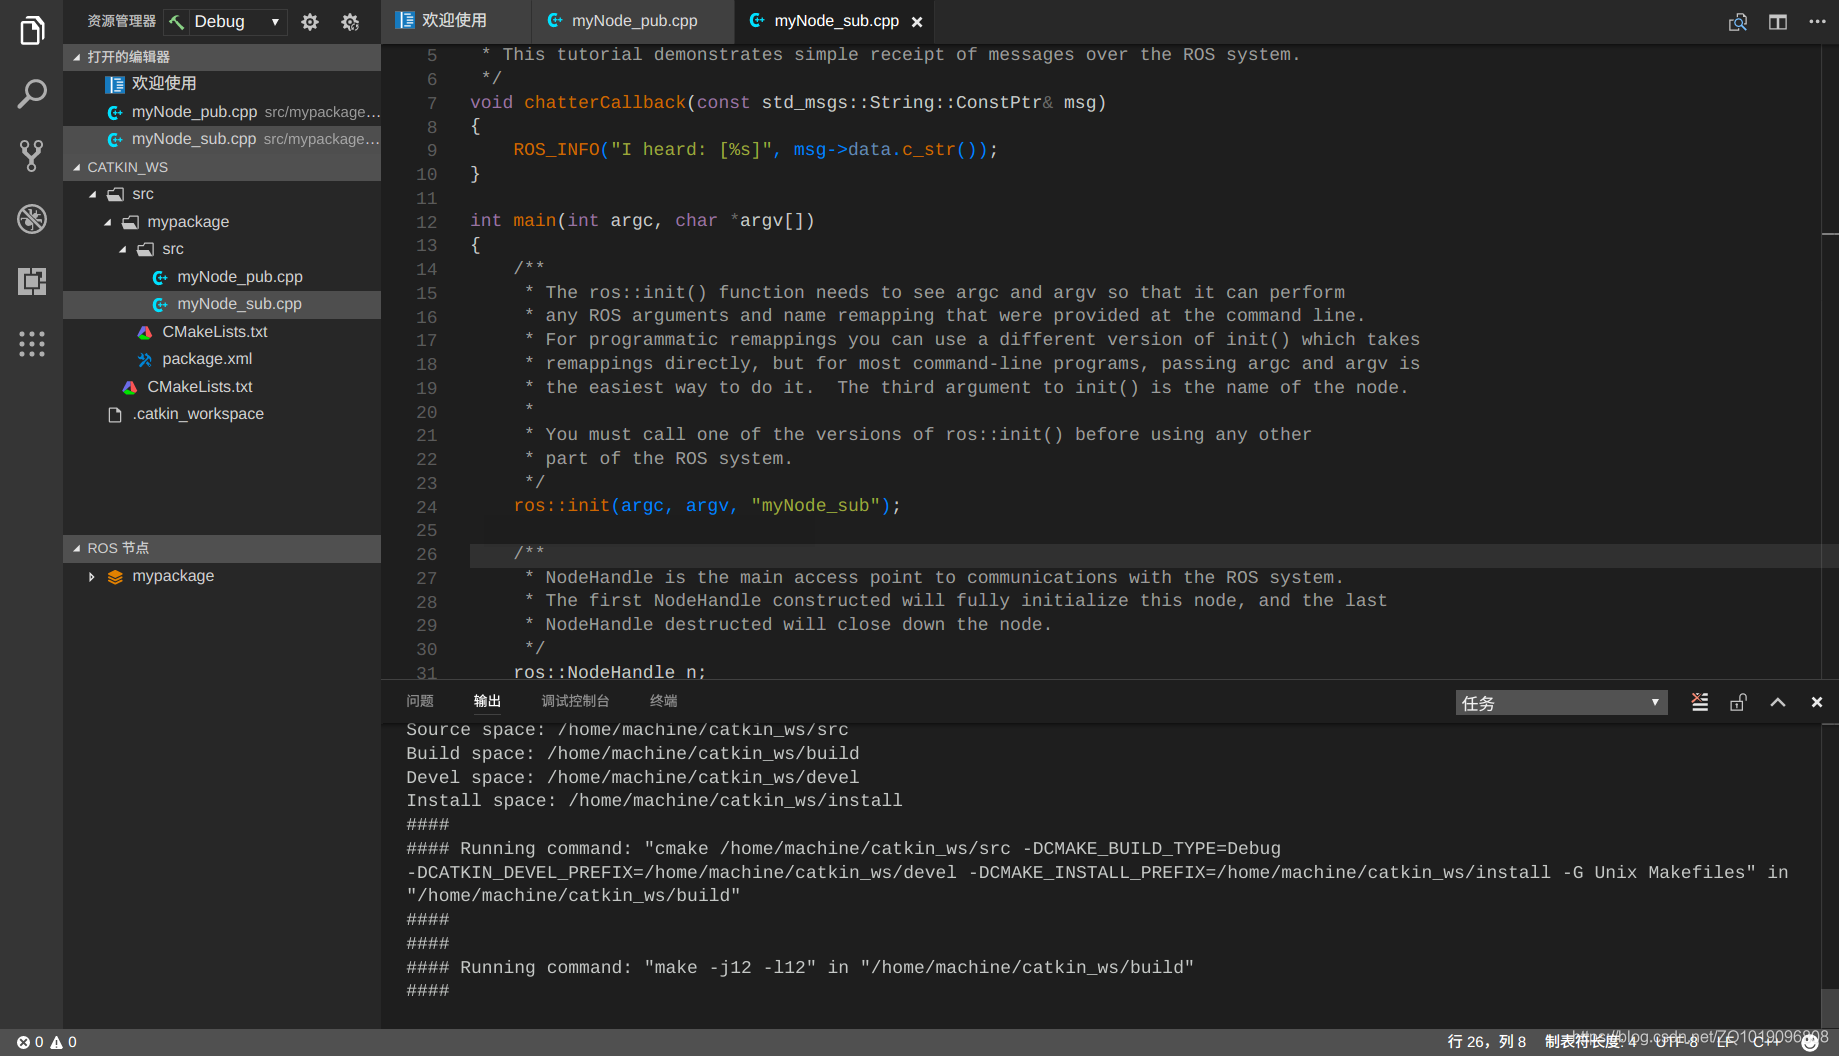Click the warnings count in status bar
1839x1056 pixels.
64,1042
